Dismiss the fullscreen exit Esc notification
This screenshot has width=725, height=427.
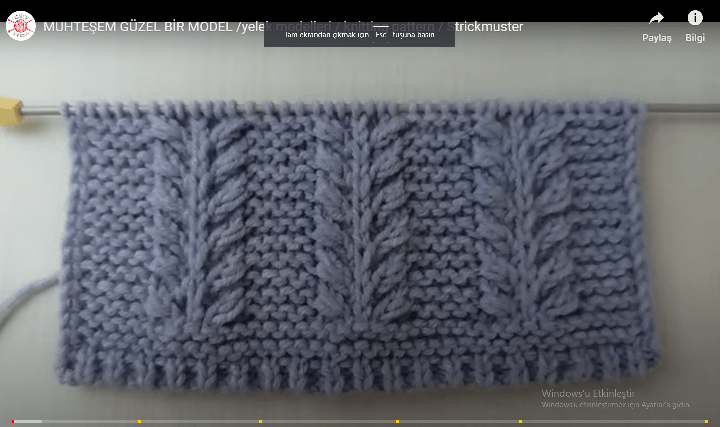tap(359, 34)
